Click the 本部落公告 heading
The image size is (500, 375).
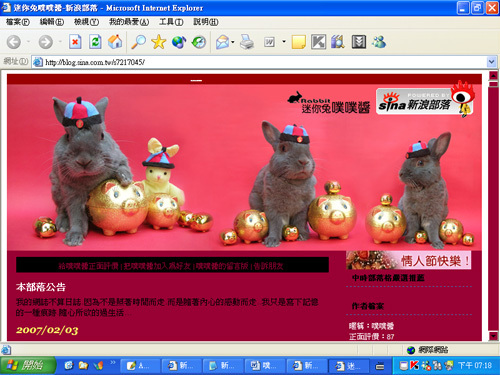(41, 287)
